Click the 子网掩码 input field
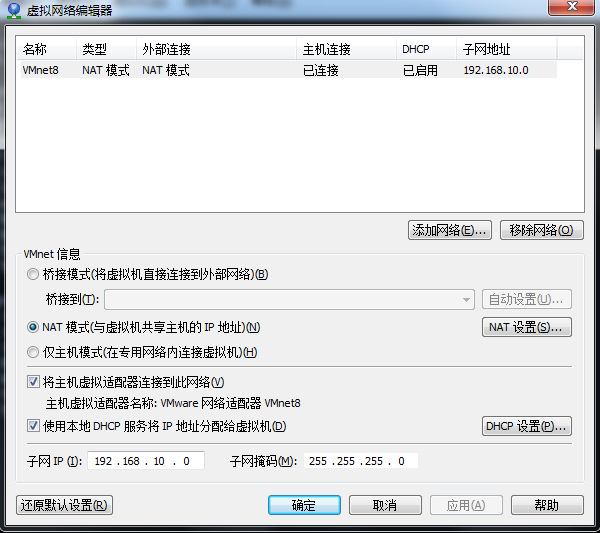The height and width of the screenshot is (533, 600). tap(360, 461)
